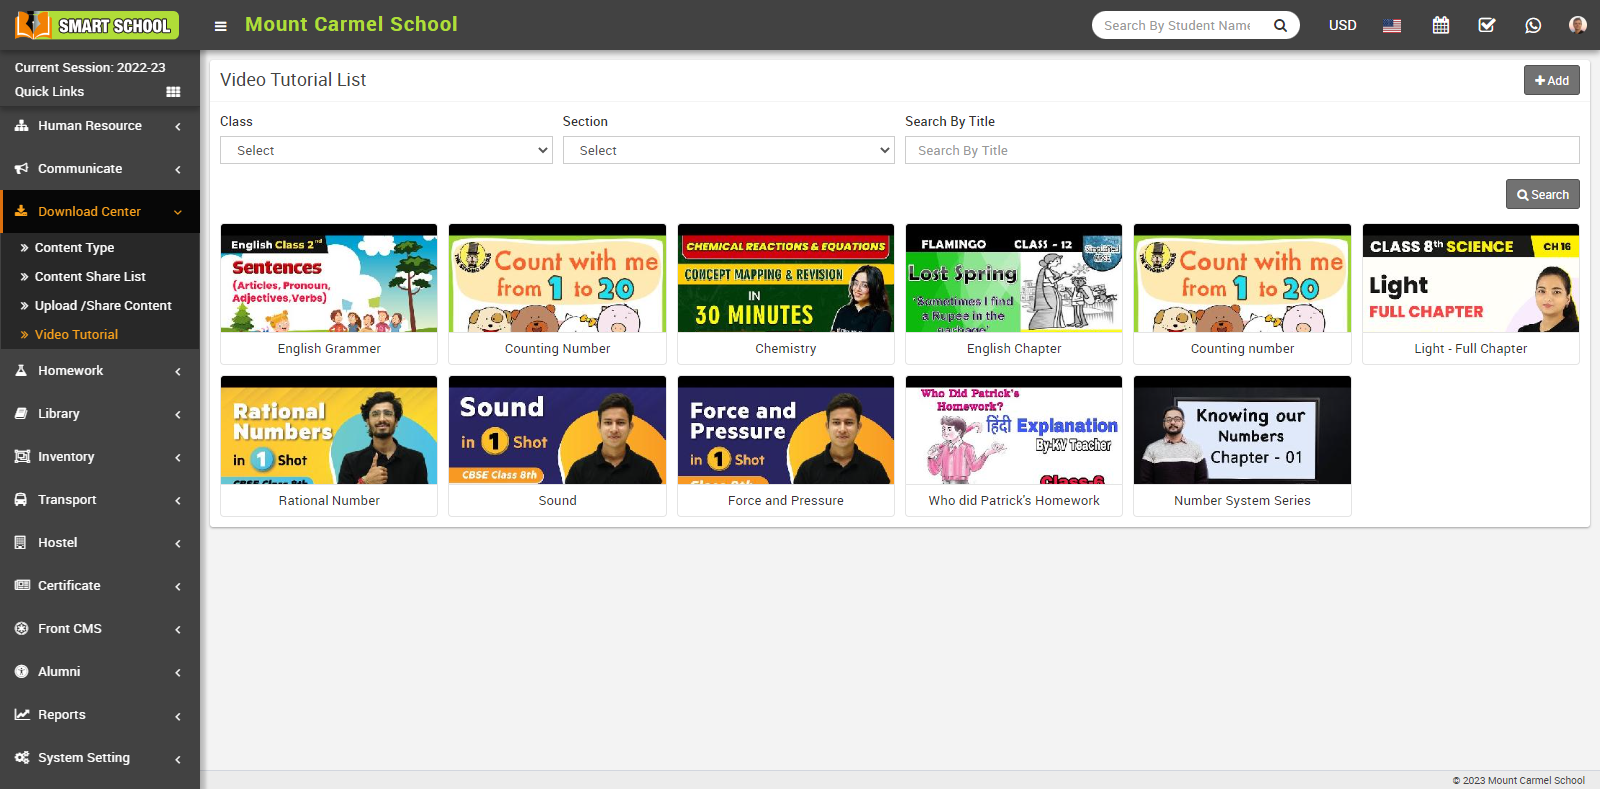Open the user profile avatar
The image size is (1600, 789).
pos(1577,25)
